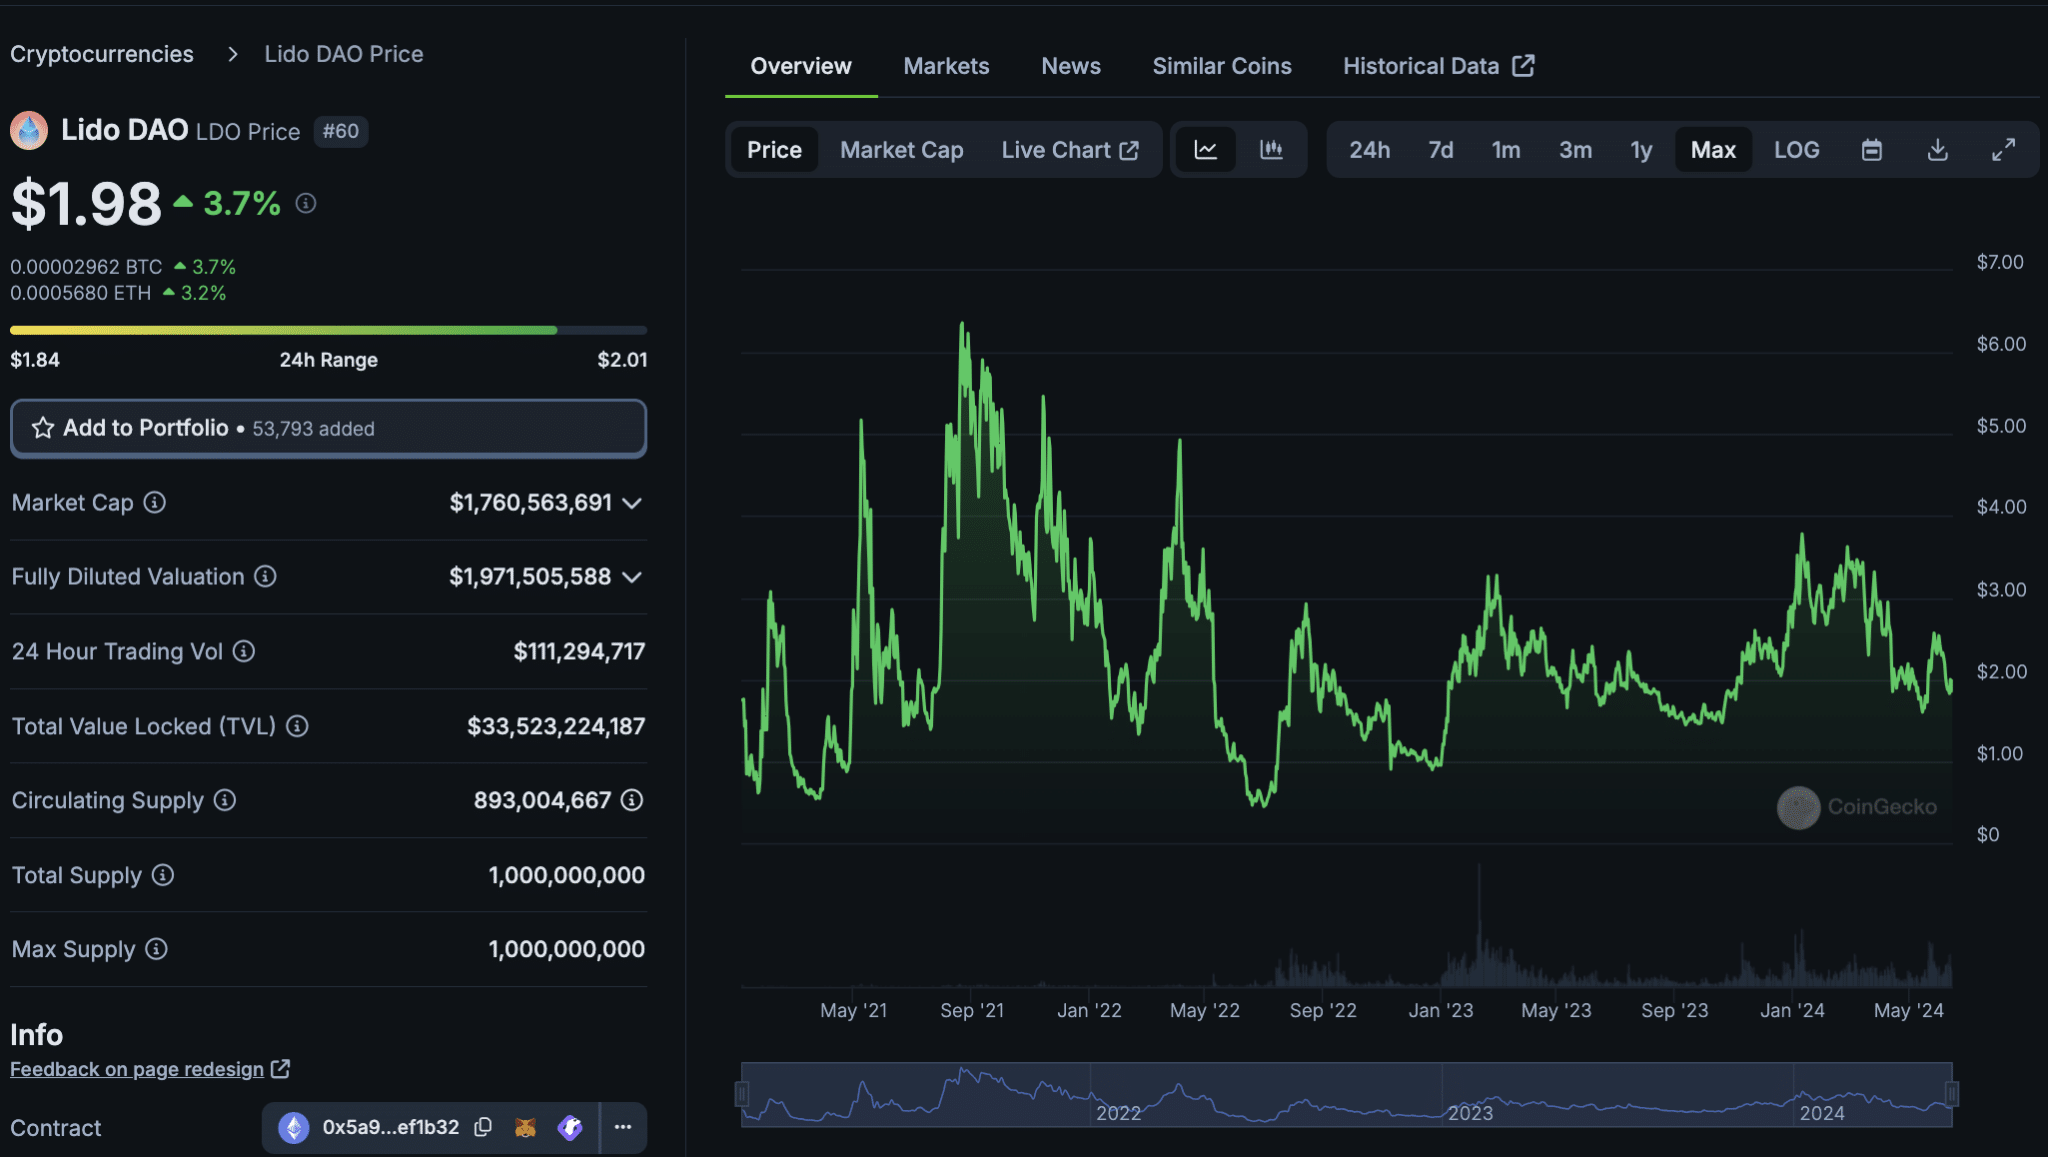The image size is (2048, 1157).
Task: Download the chart data icon
Action: (x=1938, y=149)
